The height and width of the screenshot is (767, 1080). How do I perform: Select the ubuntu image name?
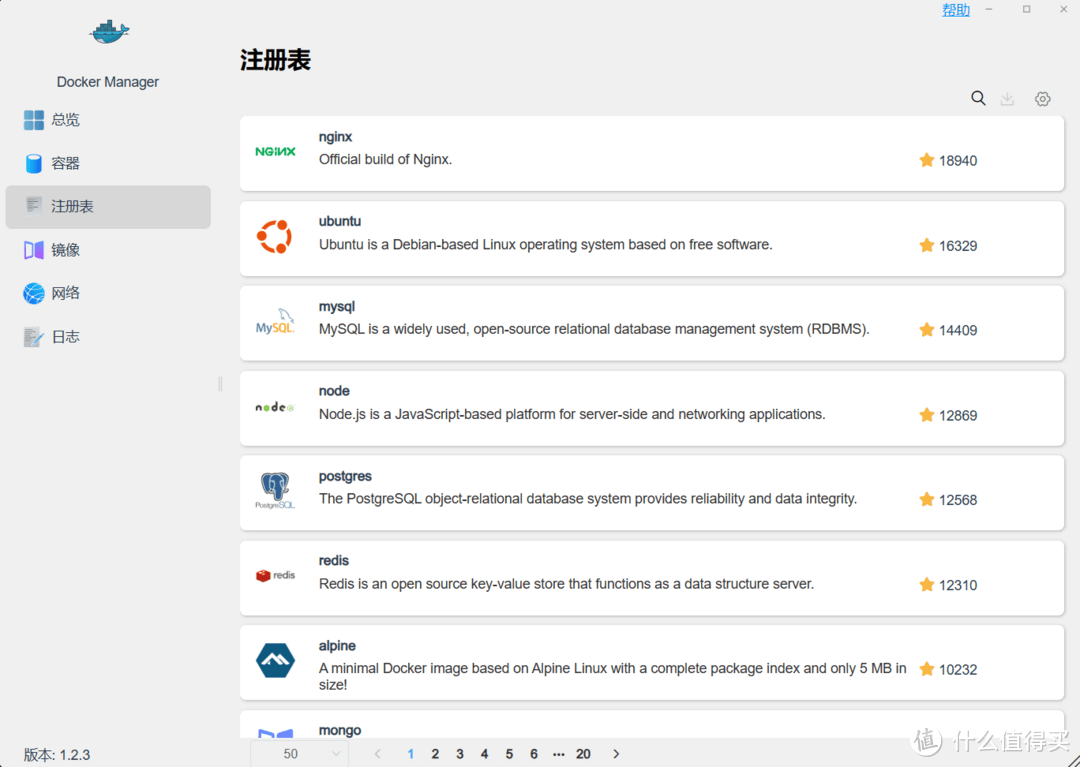coord(340,221)
